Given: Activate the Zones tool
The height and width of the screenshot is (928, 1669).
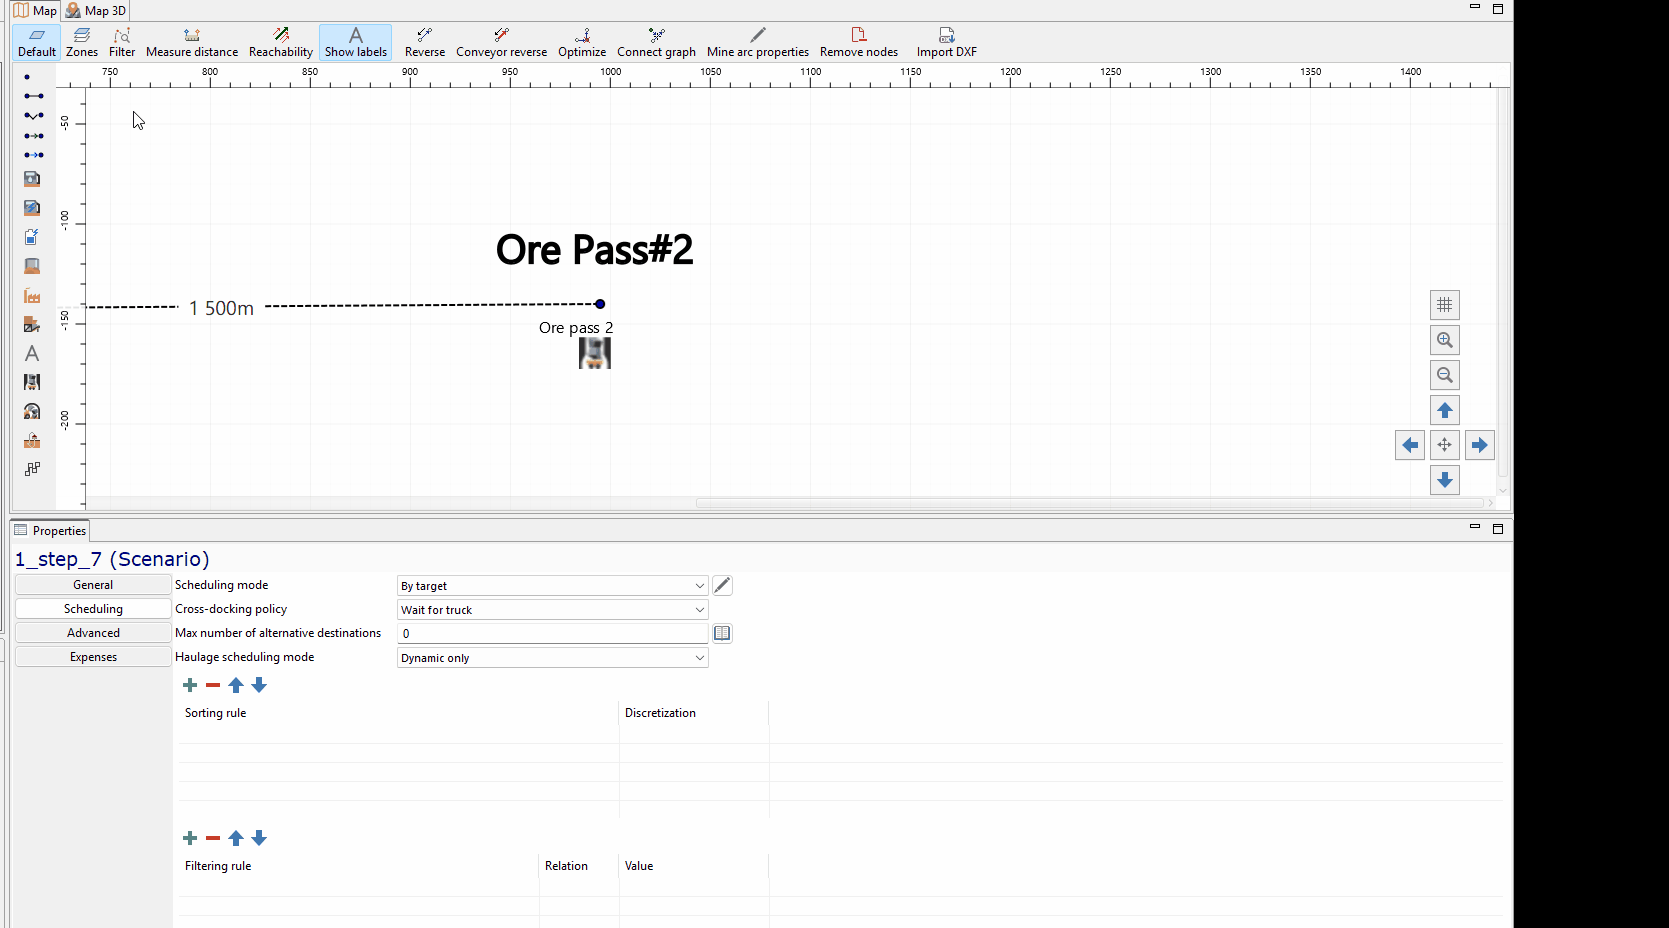Looking at the screenshot, I should click(x=82, y=42).
